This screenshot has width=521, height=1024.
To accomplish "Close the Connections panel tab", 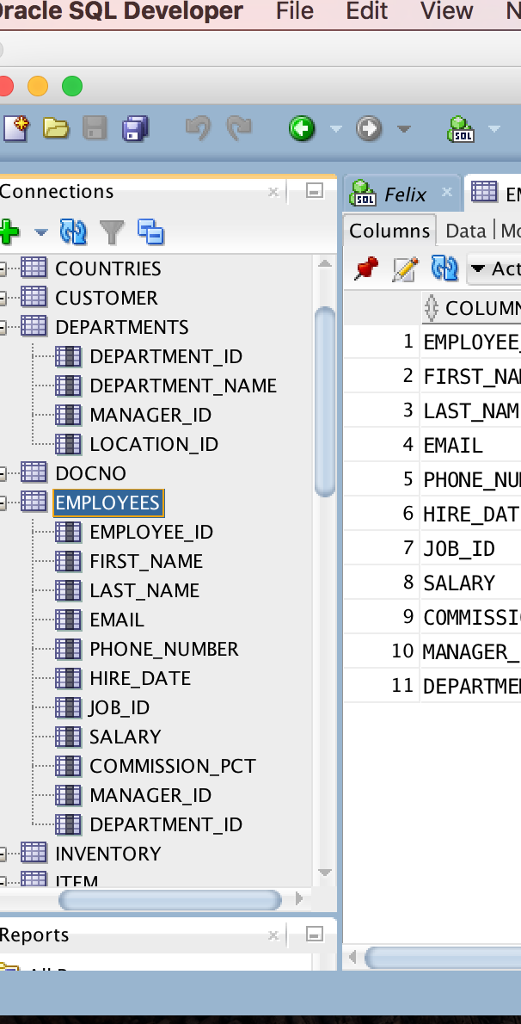I will (x=274, y=192).
